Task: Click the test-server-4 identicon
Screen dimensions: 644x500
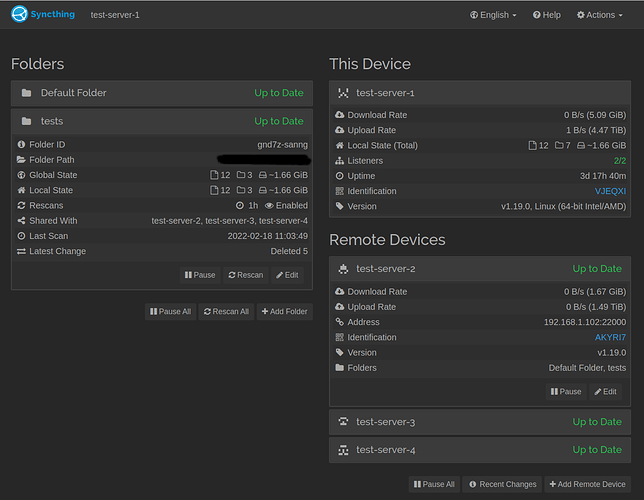Action: point(343,450)
